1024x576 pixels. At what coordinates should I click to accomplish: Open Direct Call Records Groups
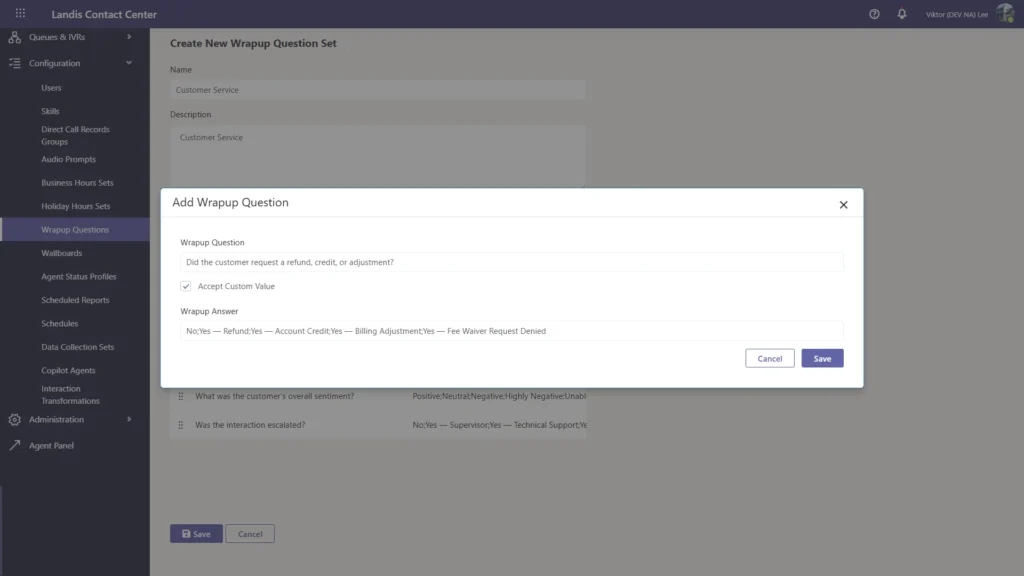click(x=75, y=135)
